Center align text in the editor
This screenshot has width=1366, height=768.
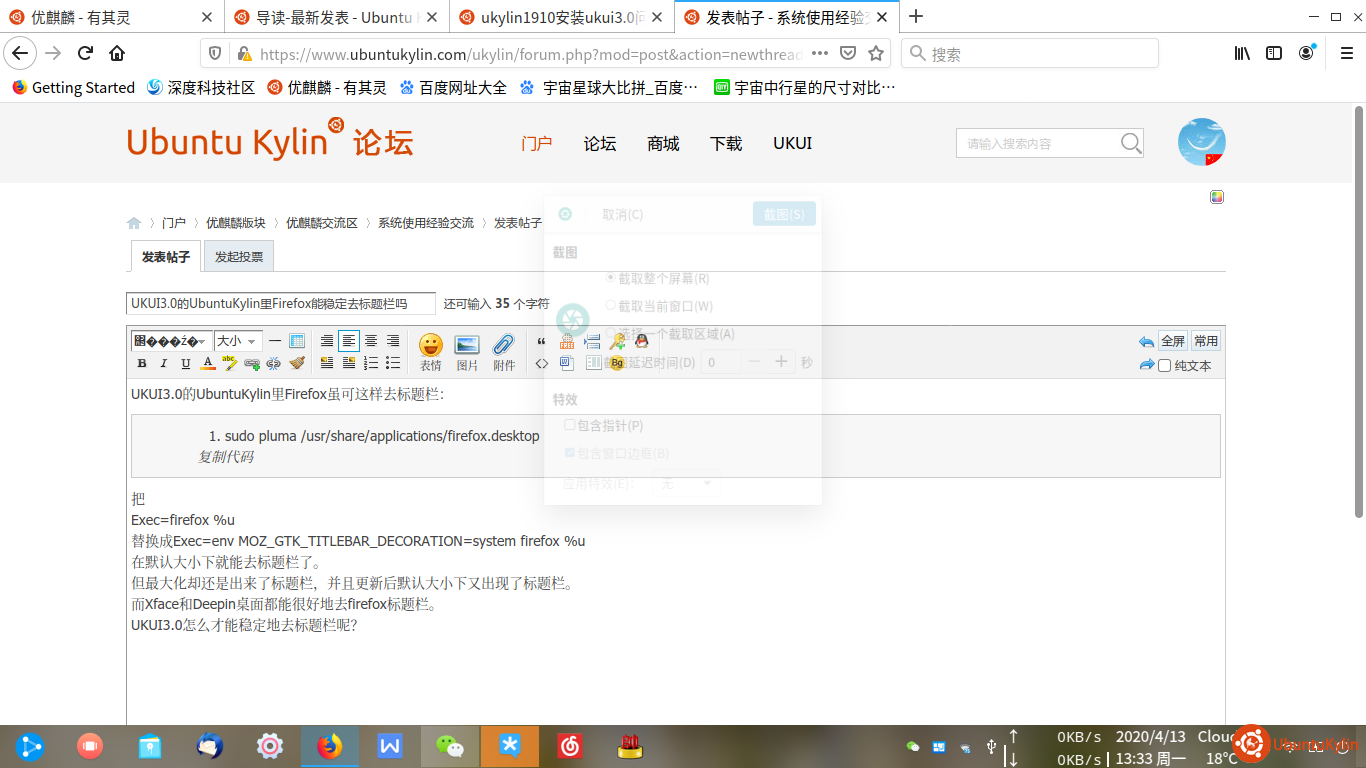point(371,341)
